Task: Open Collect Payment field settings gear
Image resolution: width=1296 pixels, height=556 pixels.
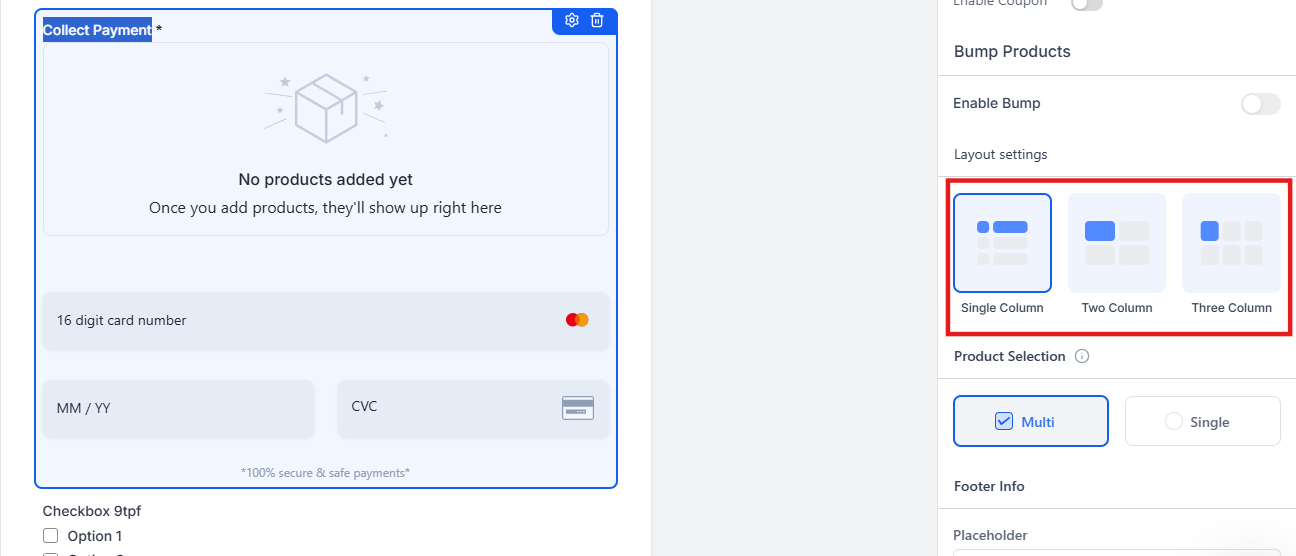Action: (572, 20)
